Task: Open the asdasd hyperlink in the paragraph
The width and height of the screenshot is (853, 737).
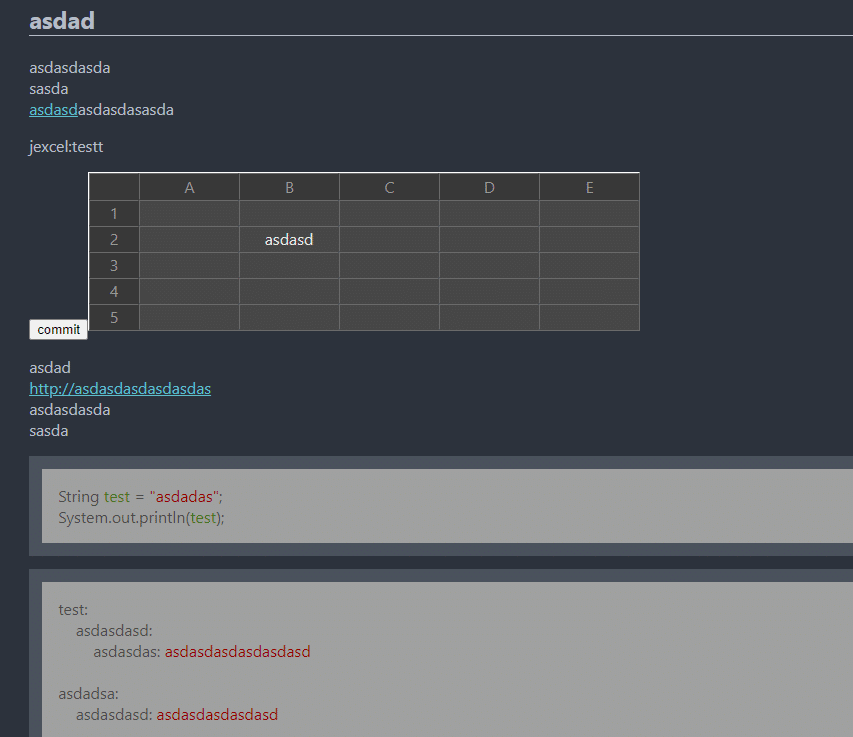Action: pyautogui.click(x=53, y=110)
